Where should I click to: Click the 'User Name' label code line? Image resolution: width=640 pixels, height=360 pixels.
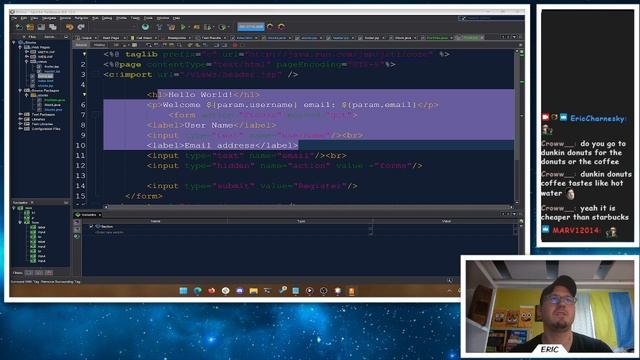coord(211,125)
